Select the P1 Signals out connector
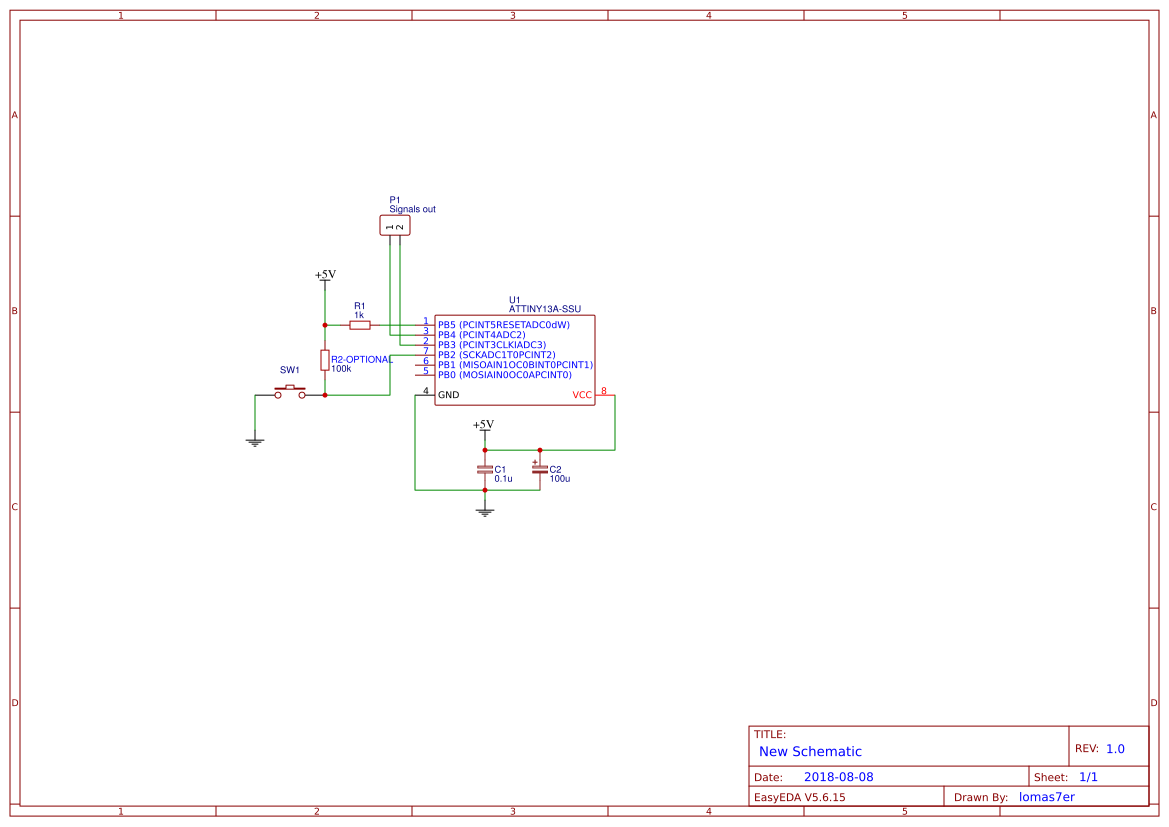1169x827 pixels. pos(395,224)
